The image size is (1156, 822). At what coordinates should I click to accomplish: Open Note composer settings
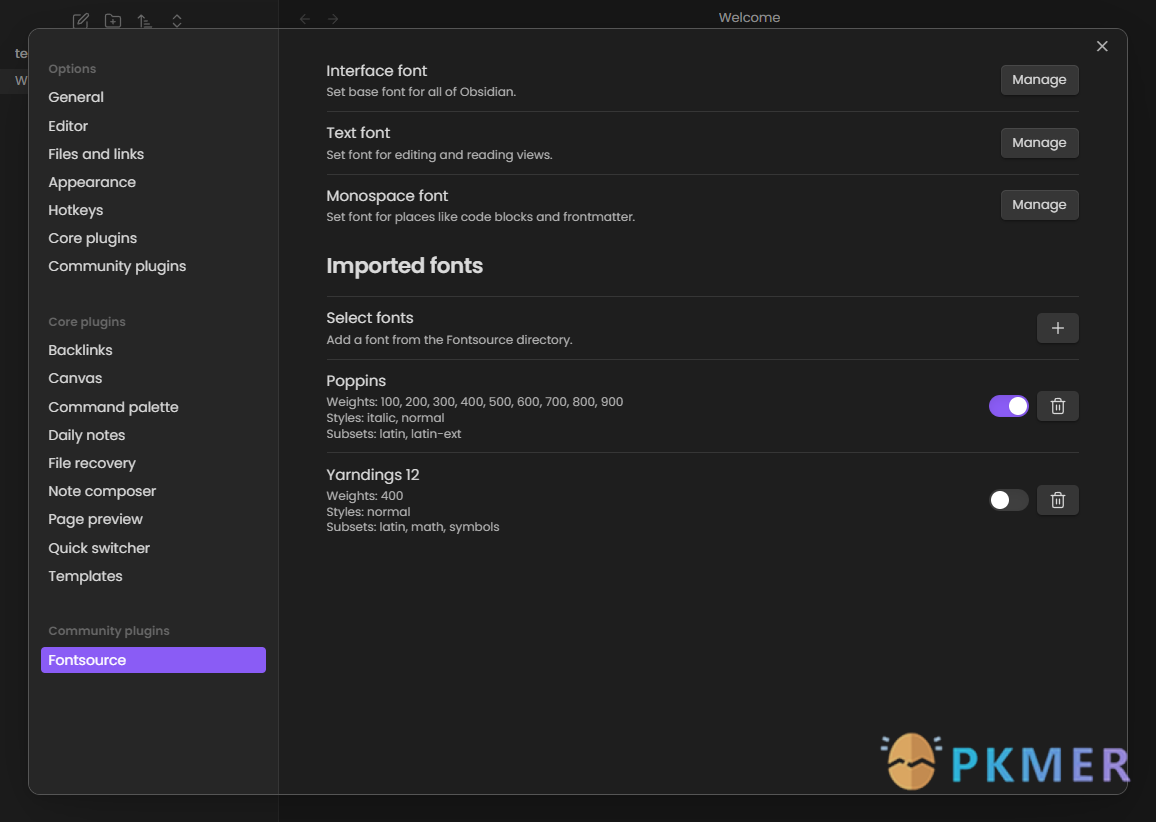(153, 491)
